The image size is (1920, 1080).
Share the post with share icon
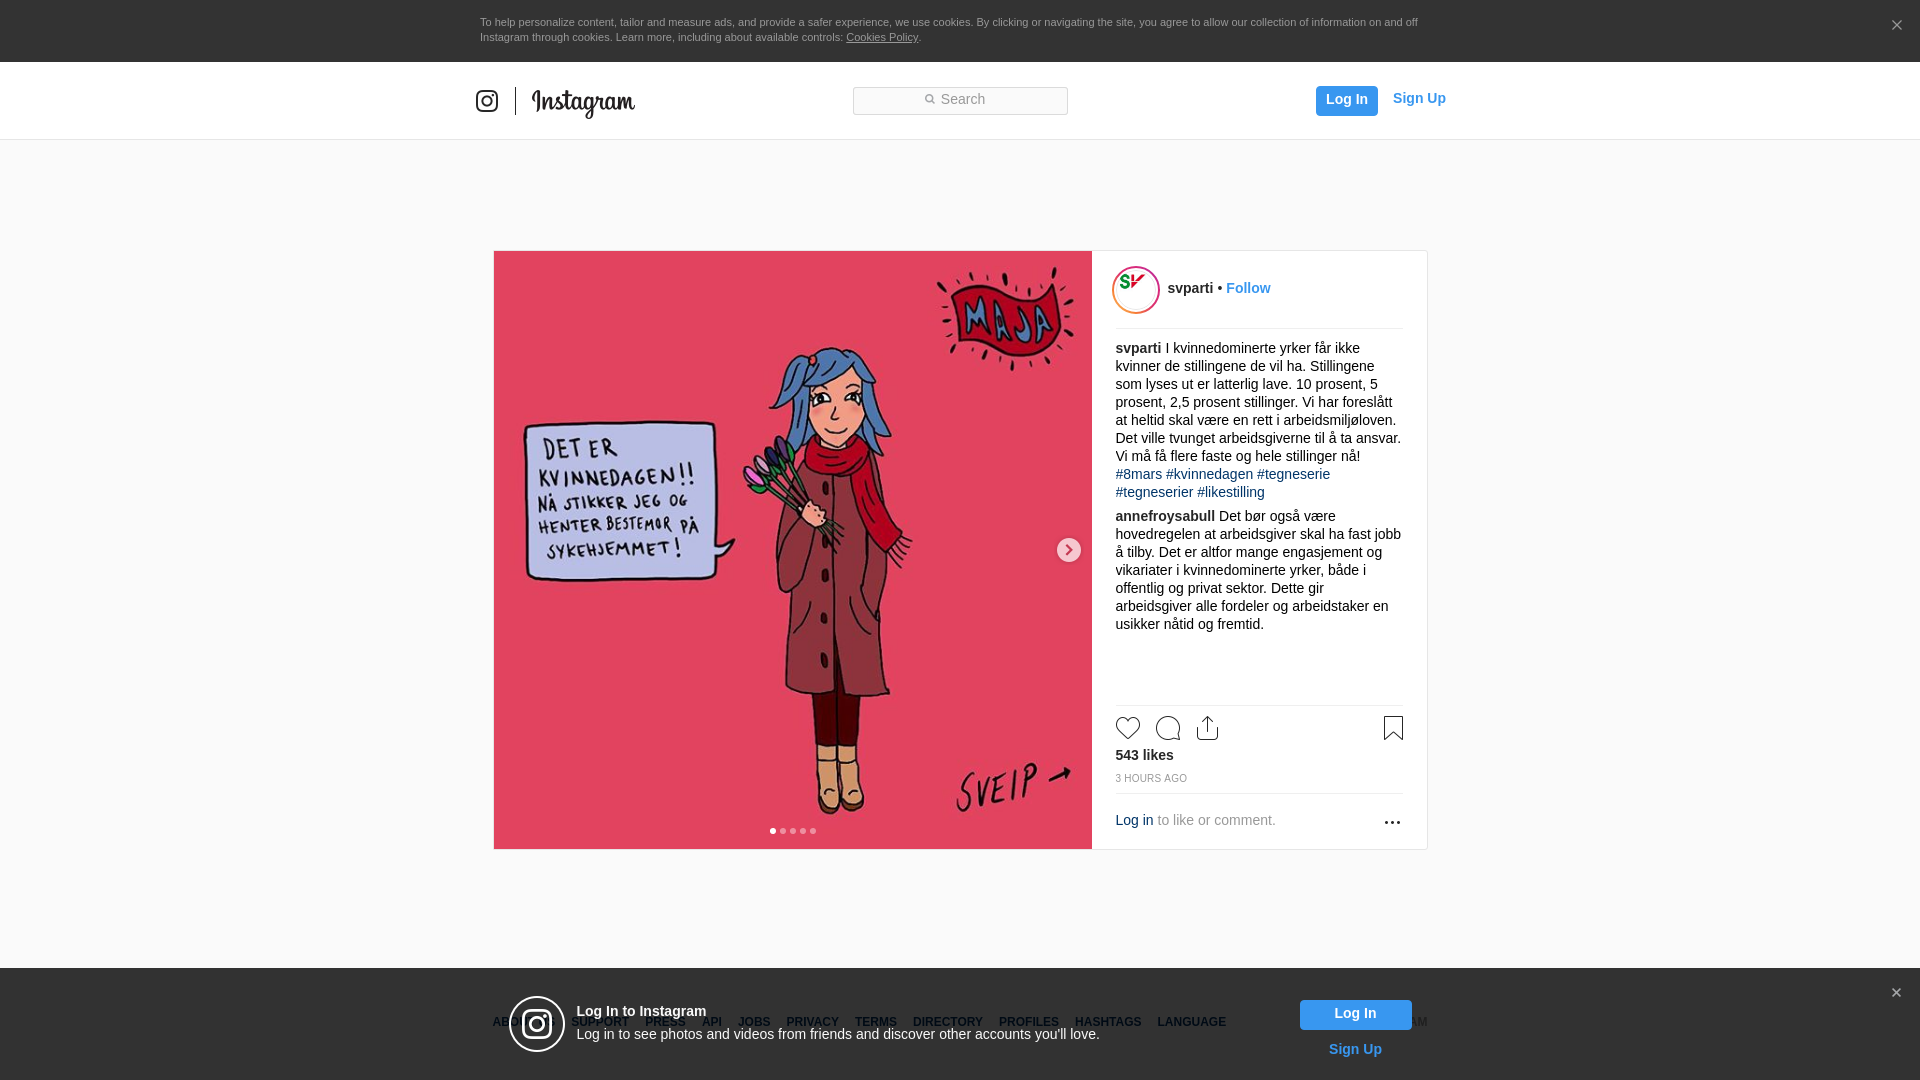1208,728
